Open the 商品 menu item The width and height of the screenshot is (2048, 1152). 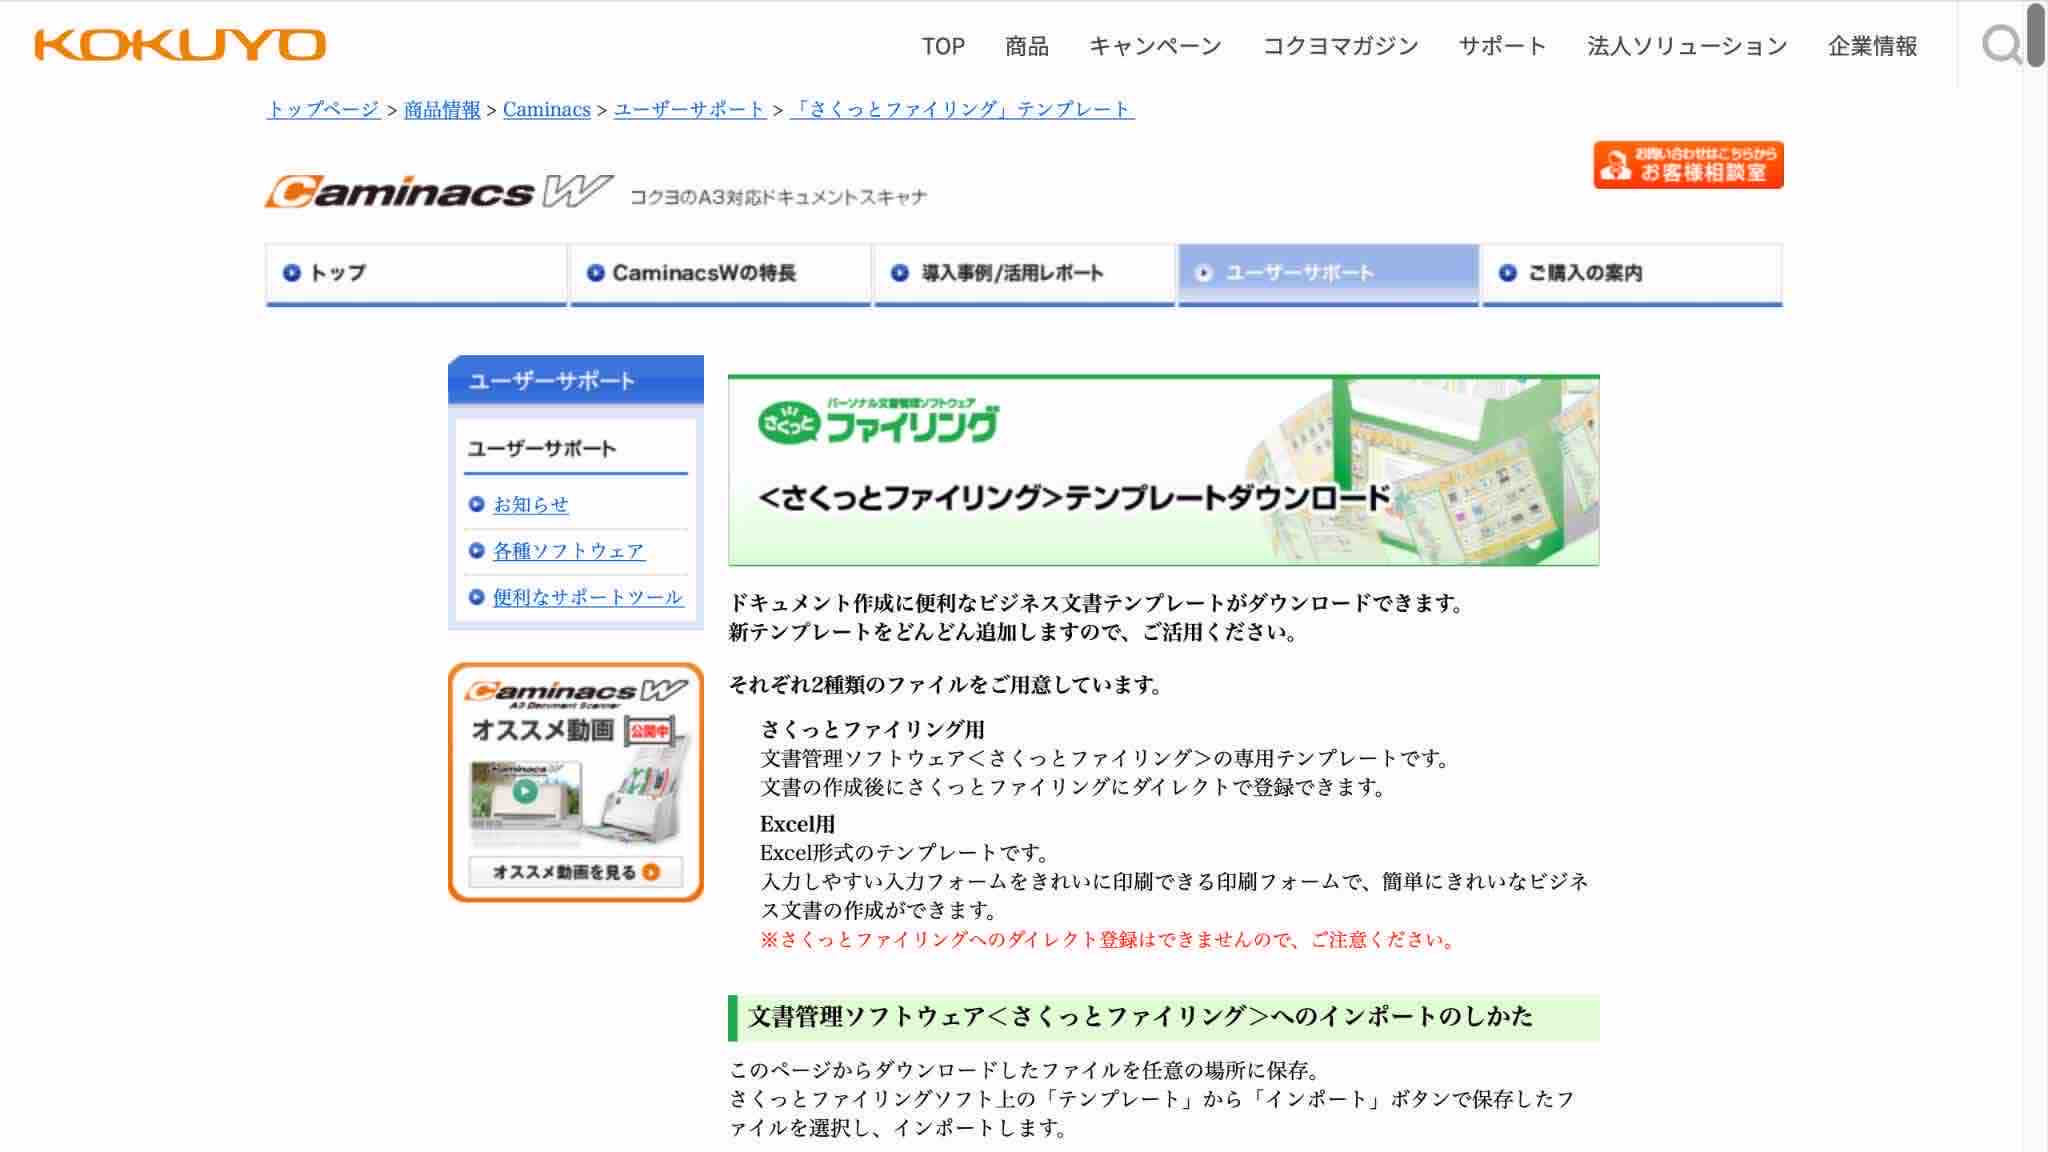coord(1027,46)
